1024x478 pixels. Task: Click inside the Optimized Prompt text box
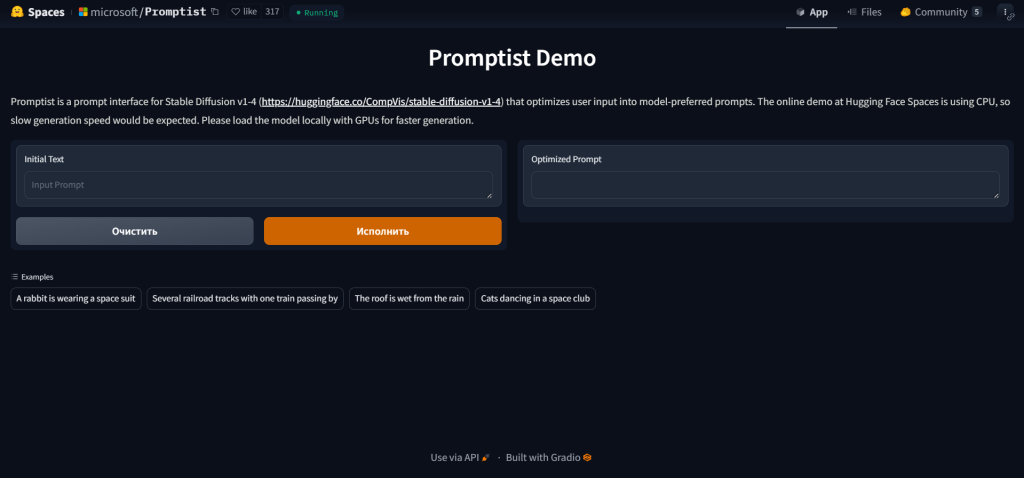point(765,185)
